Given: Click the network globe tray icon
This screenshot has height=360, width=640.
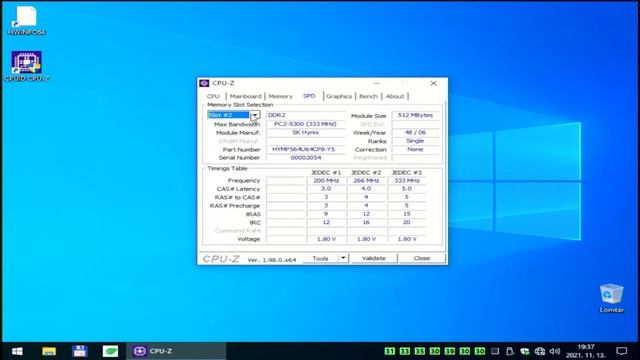Looking at the screenshot, I should 540,351.
